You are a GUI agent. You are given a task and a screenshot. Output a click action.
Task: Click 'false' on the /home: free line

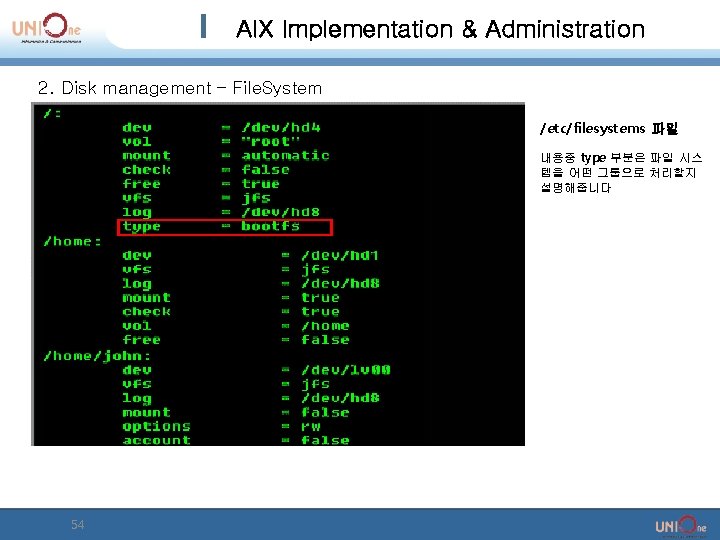[325, 340]
